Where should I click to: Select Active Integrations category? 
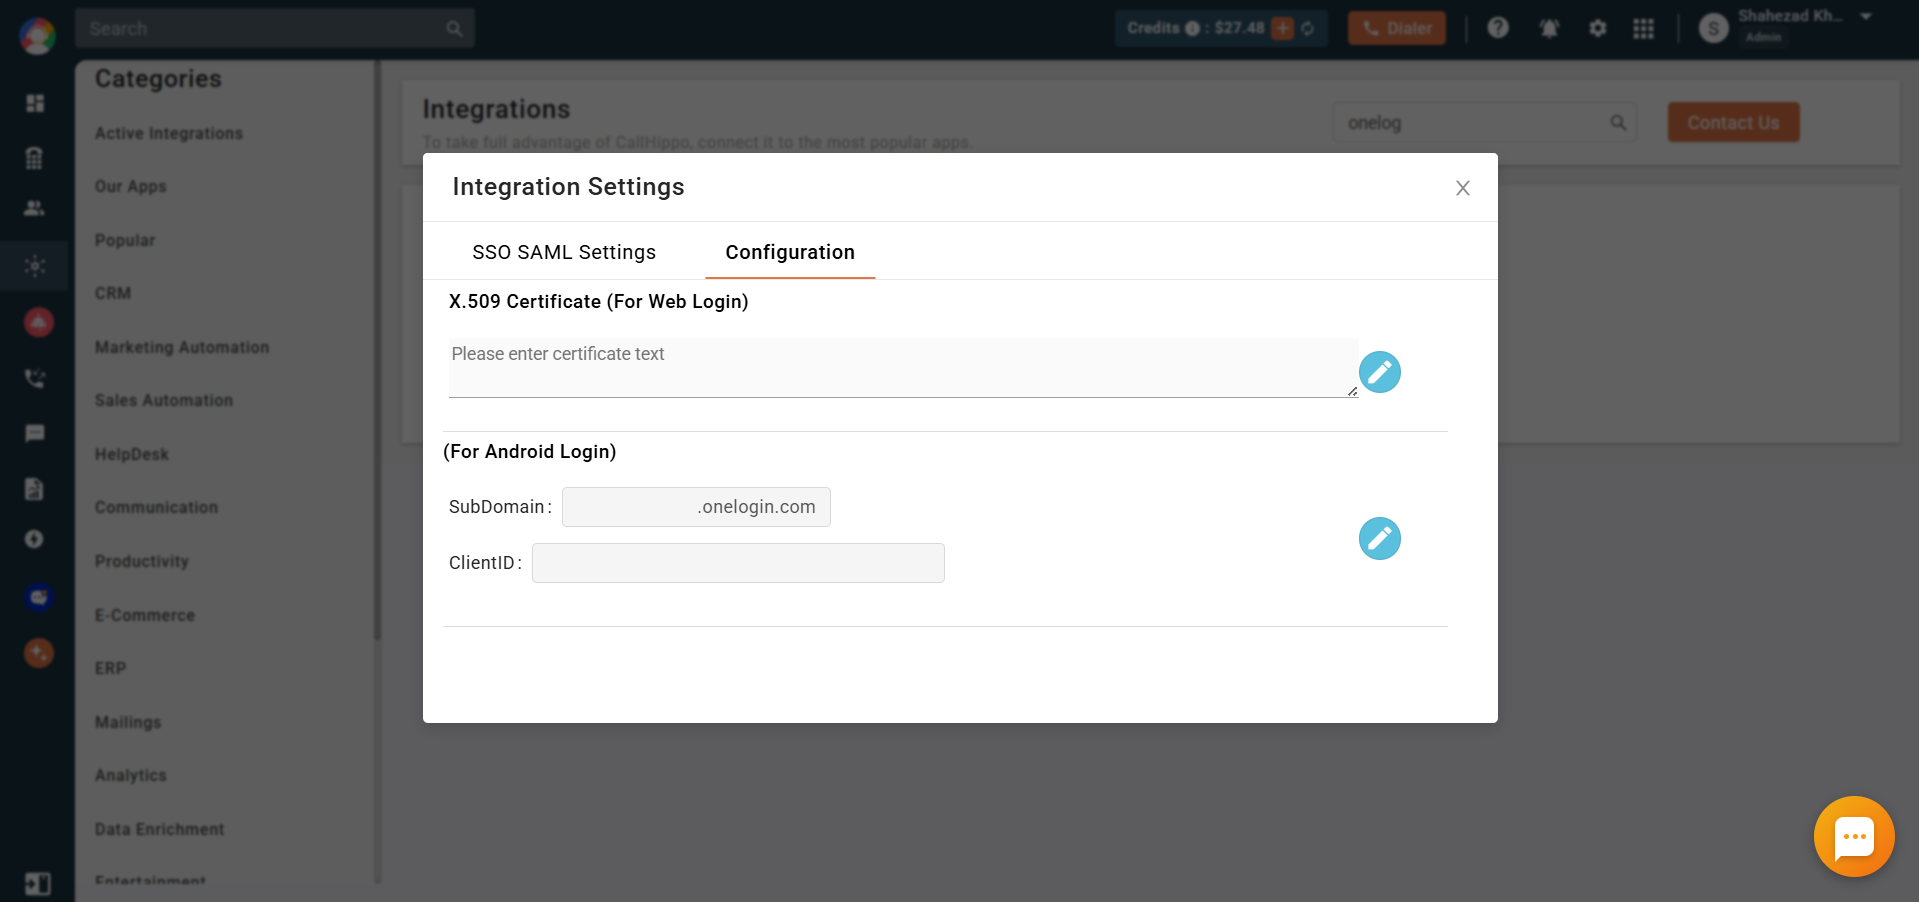coord(169,133)
